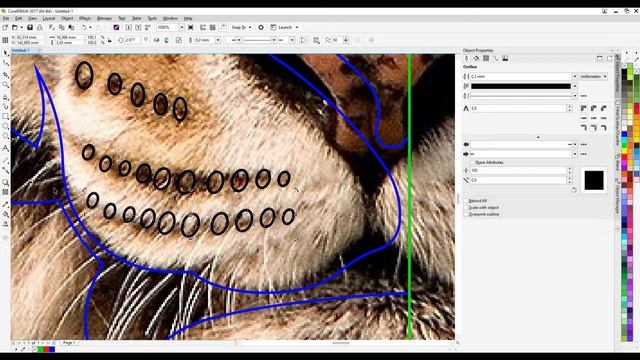
Task: Choose bevel corner style icon
Action: coord(603,108)
